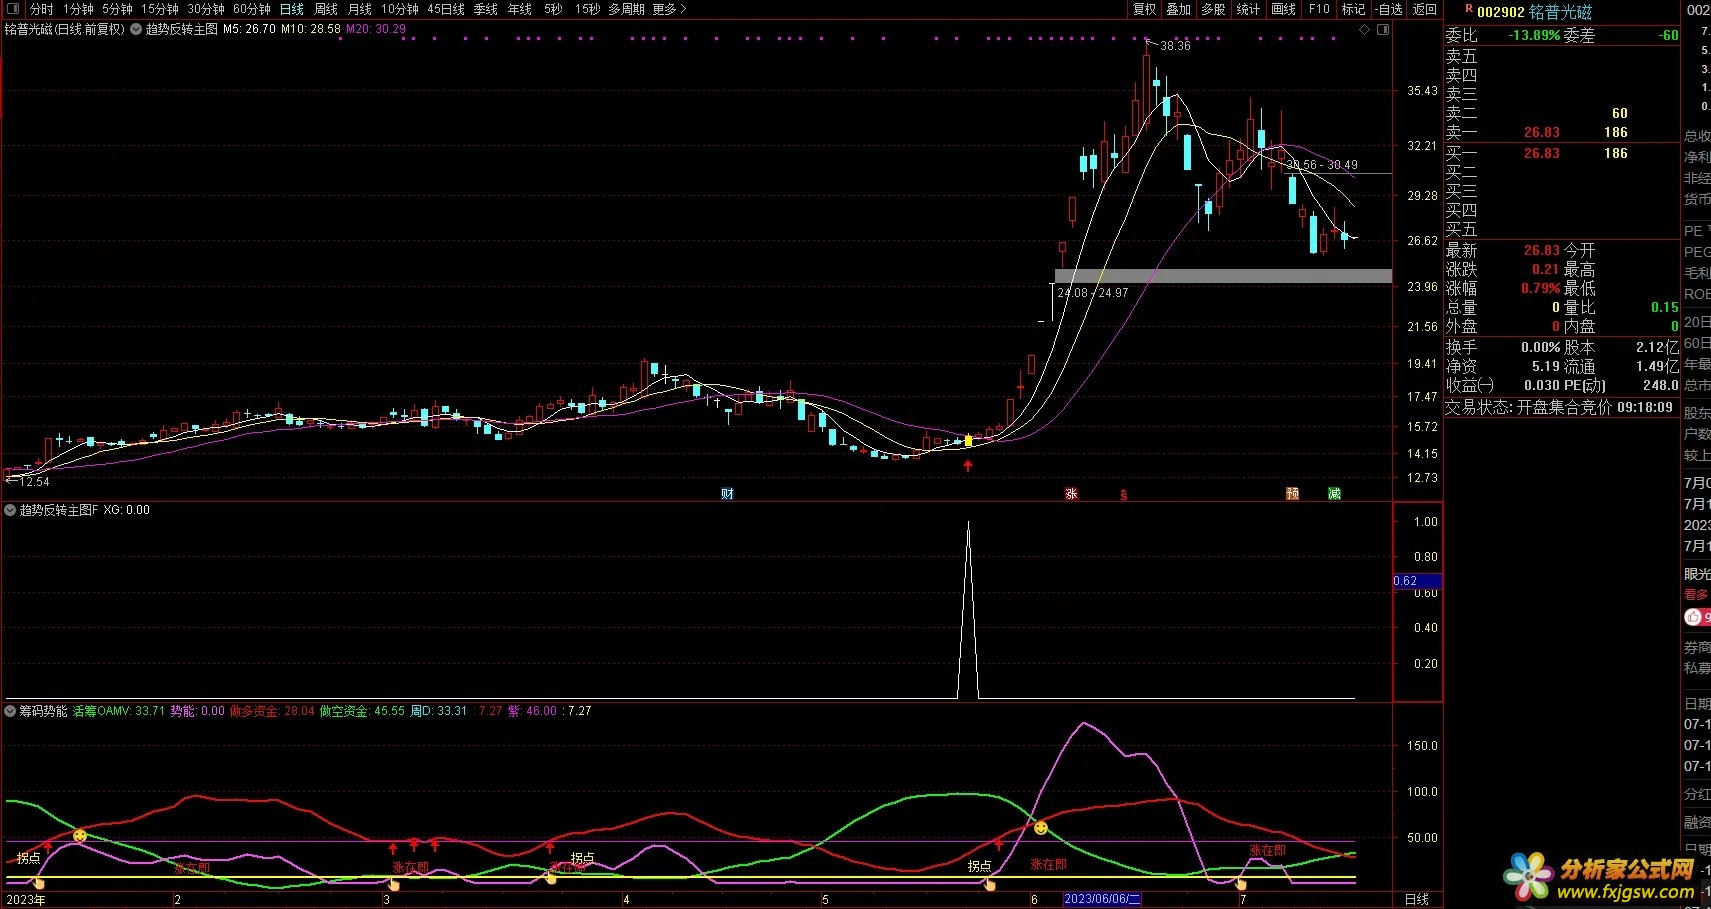Click pointing hand icon at July
The image size is (1711, 909).
[1241, 884]
